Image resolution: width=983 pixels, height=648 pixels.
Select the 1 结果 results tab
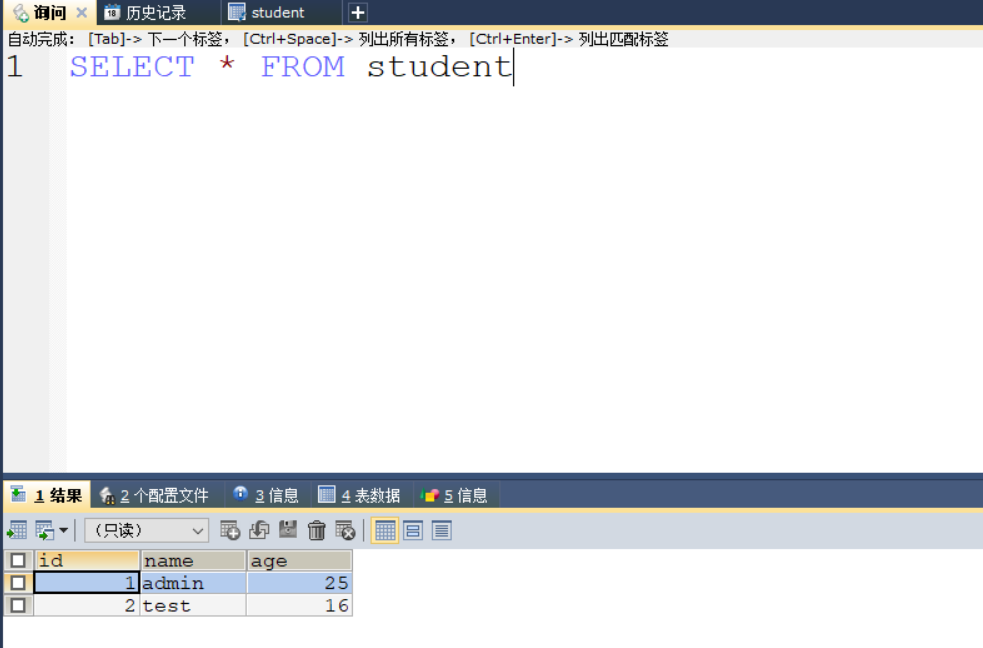click(x=48, y=495)
